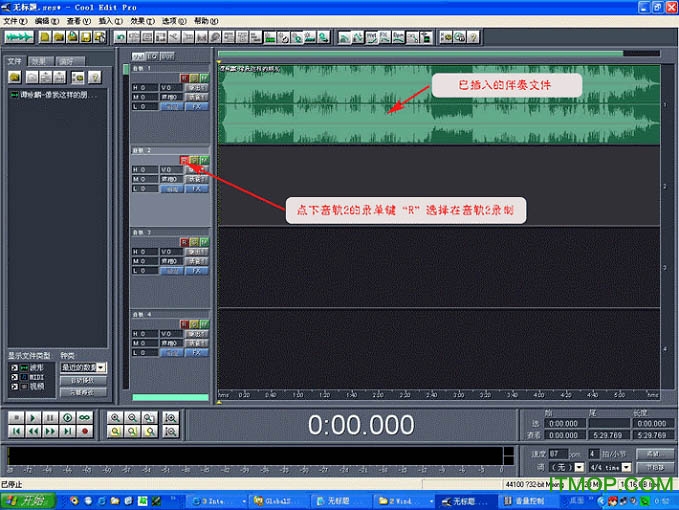The height and width of the screenshot is (510, 679).
Task: Toggle the green M mute button on track 1
Action: [204, 77]
